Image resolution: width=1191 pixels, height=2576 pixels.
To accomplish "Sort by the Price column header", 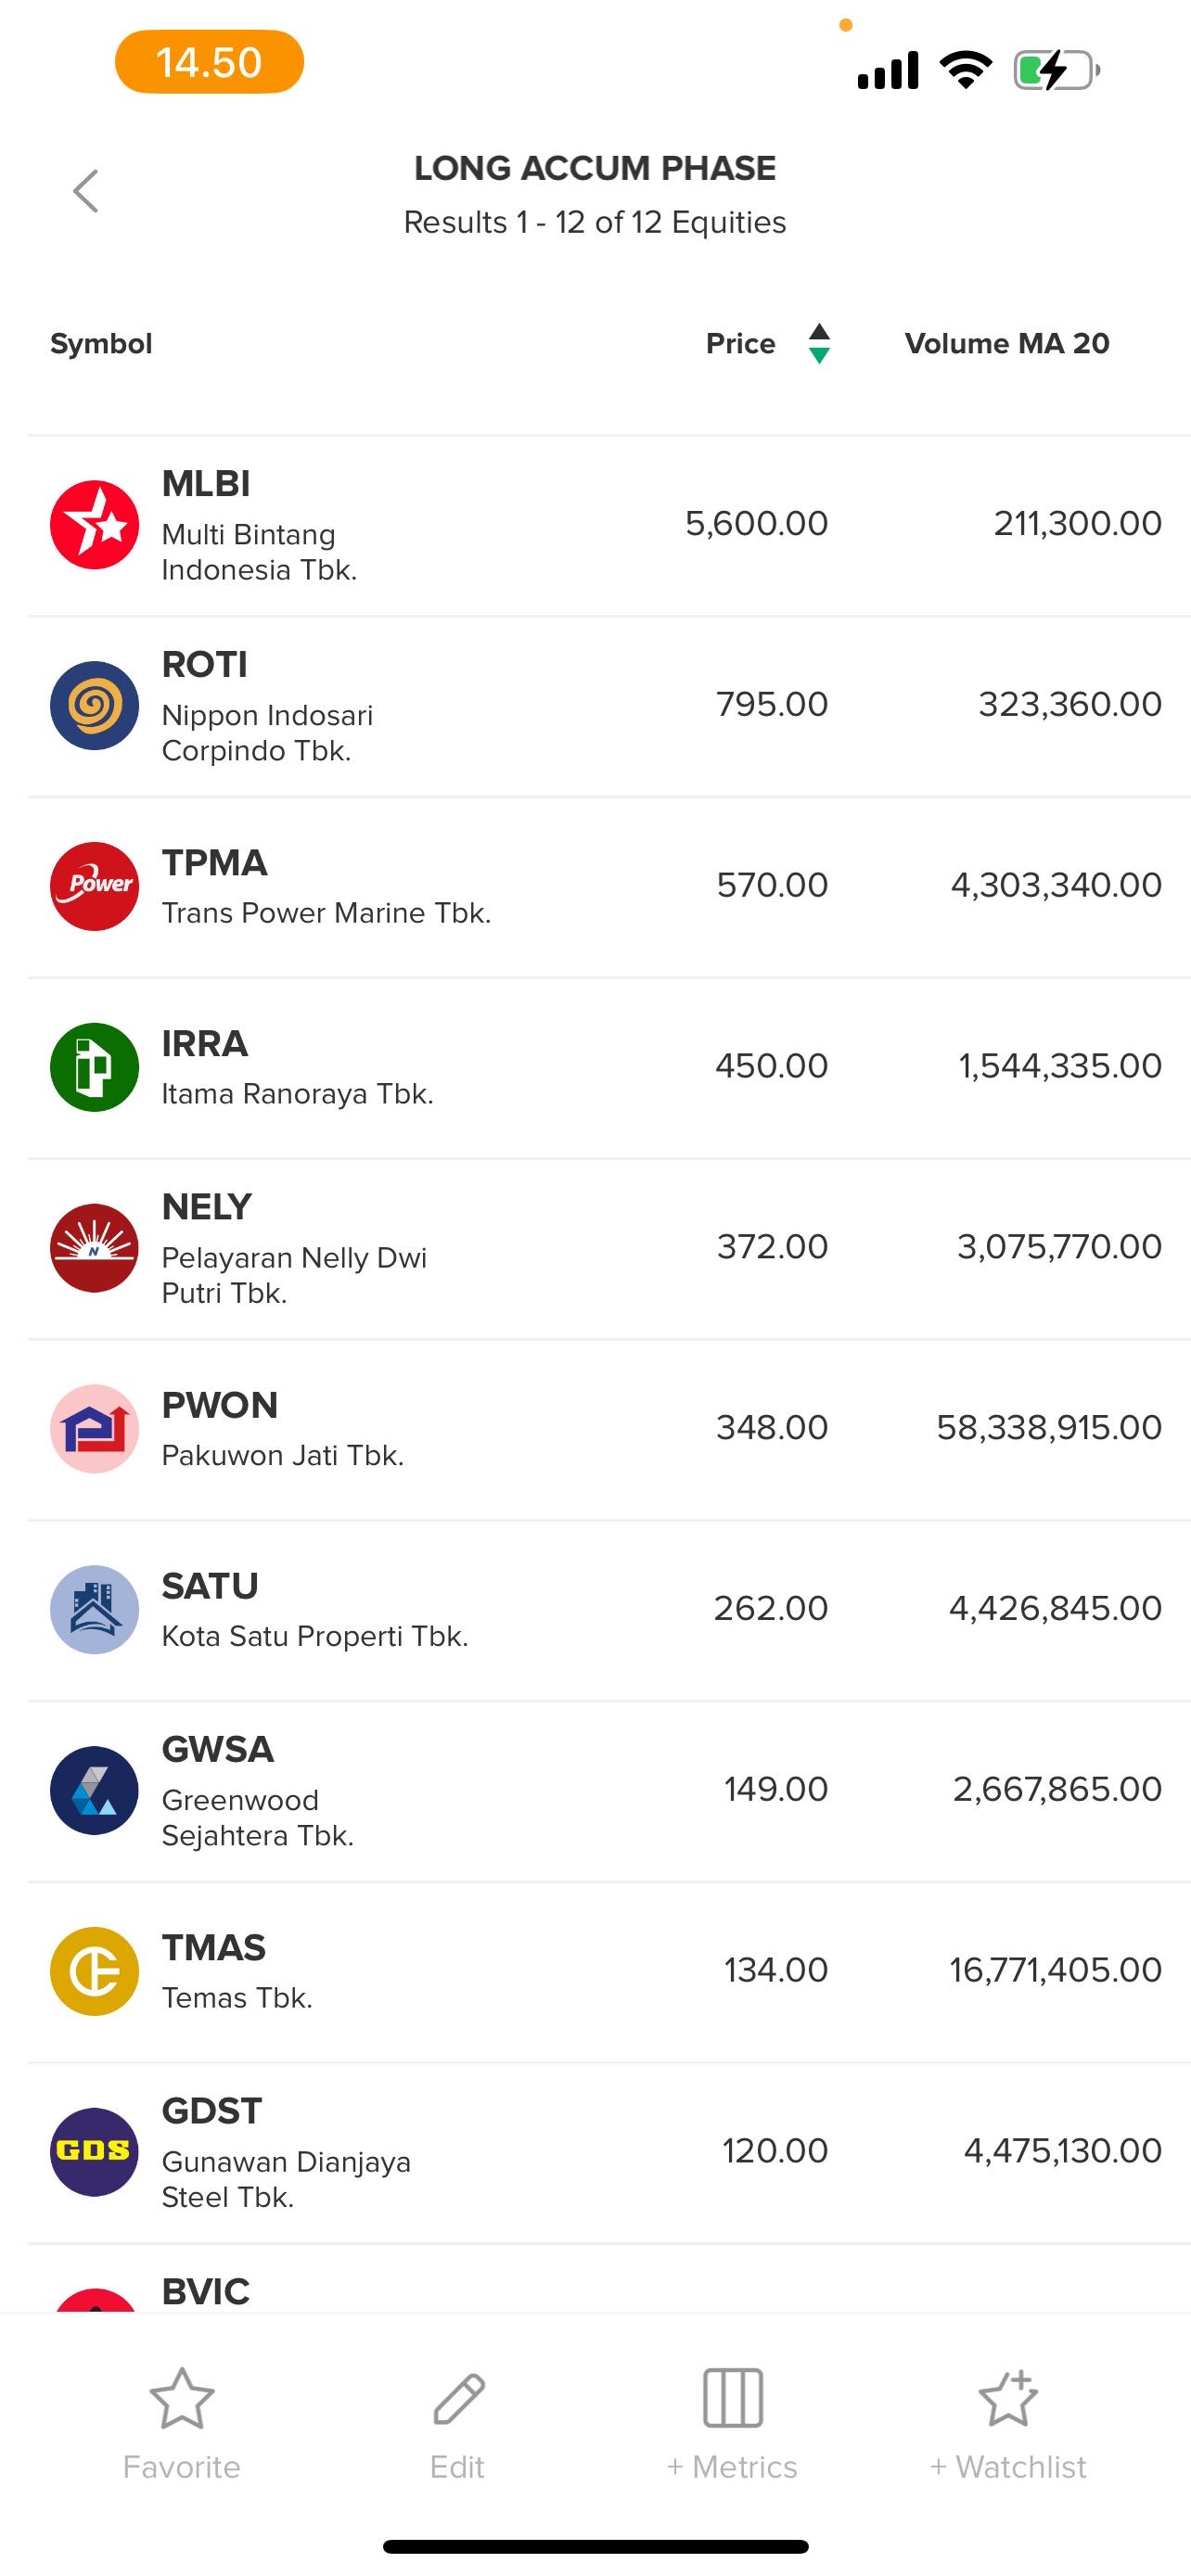I will click(x=740, y=343).
